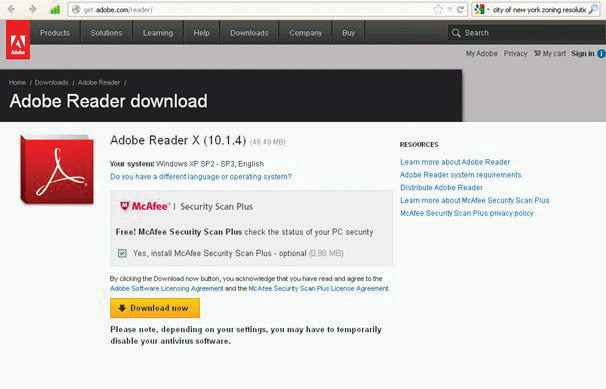The width and height of the screenshot is (606, 389).
Task: Open the Privacy link
Action: (x=515, y=54)
